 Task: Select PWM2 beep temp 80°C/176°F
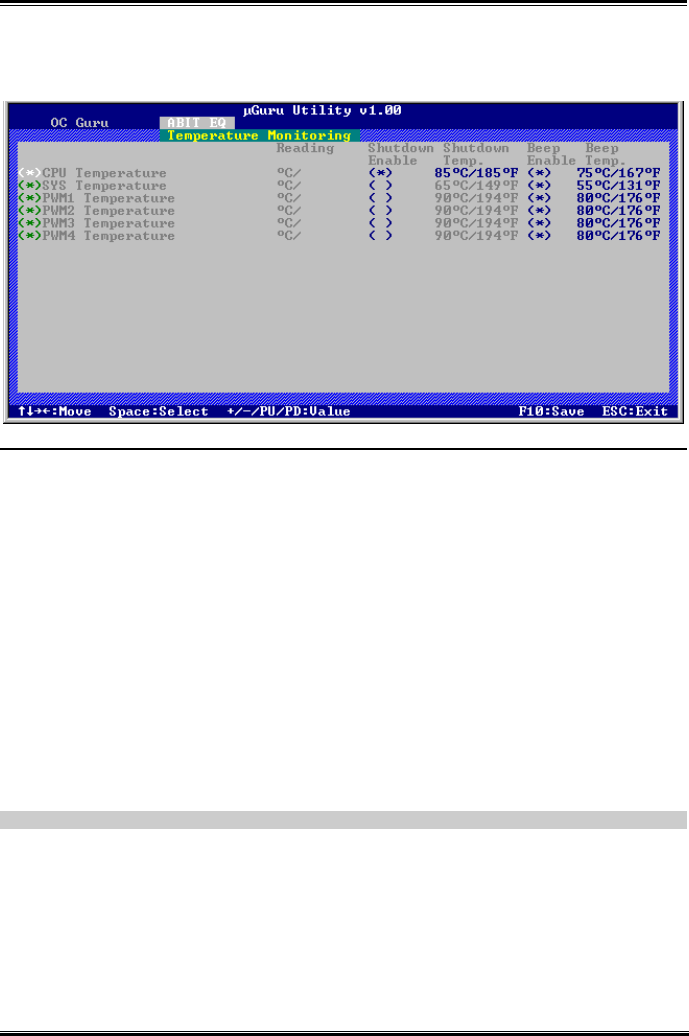618,211
